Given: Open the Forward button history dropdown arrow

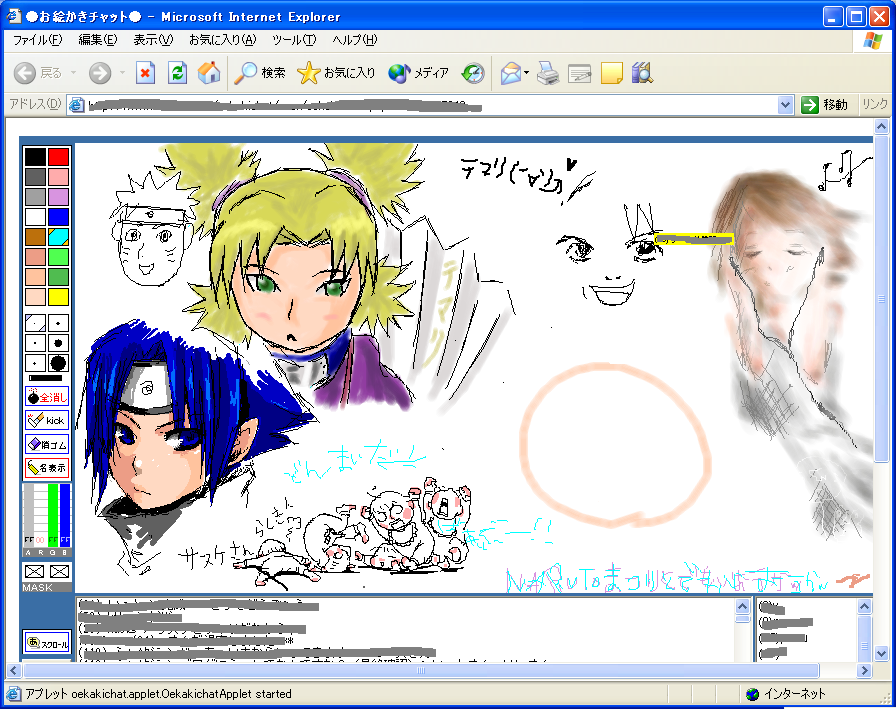Looking at the screenshot, I should coord(122,73).
